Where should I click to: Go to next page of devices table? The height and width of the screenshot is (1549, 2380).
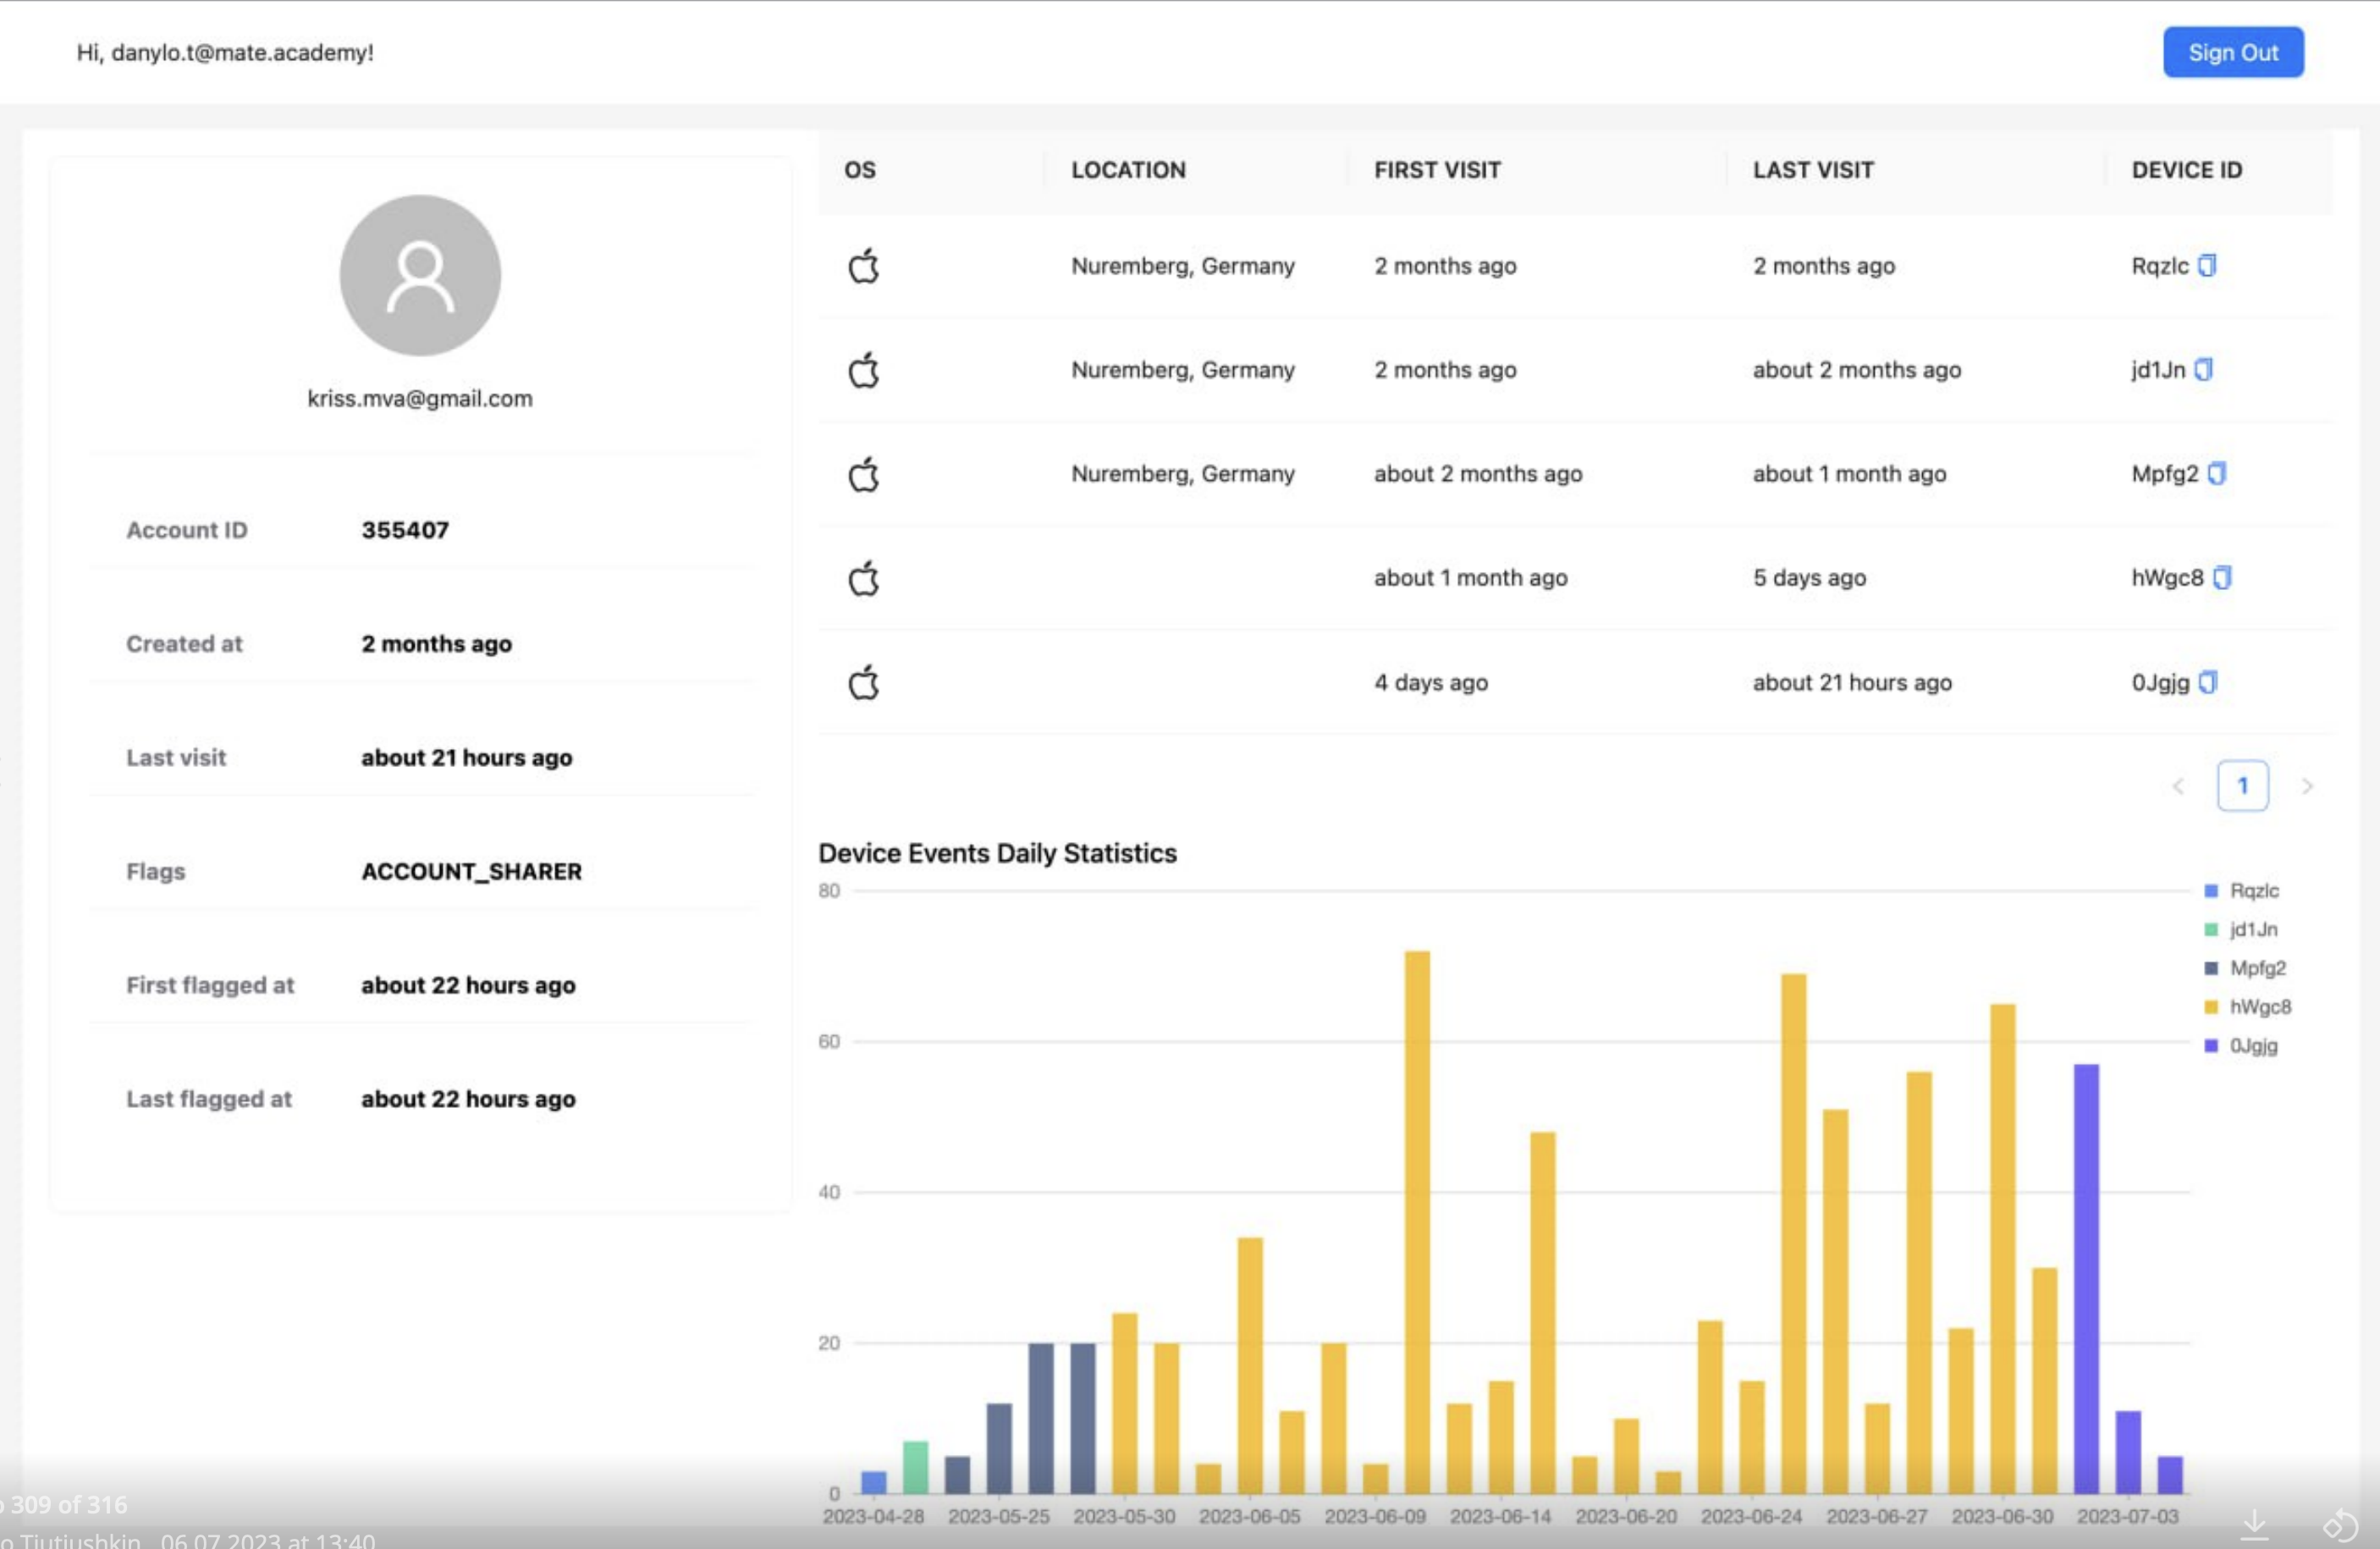tap(2307, 786)
